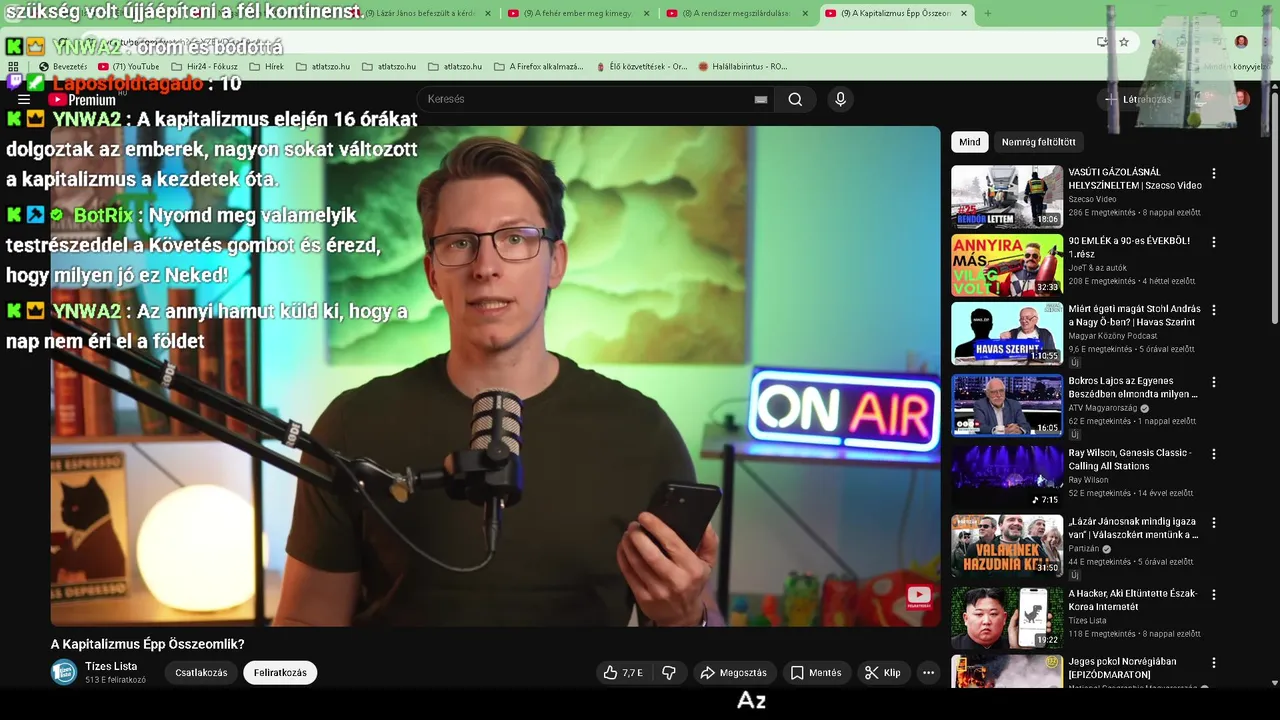Click the video player frame

(495, 376)
